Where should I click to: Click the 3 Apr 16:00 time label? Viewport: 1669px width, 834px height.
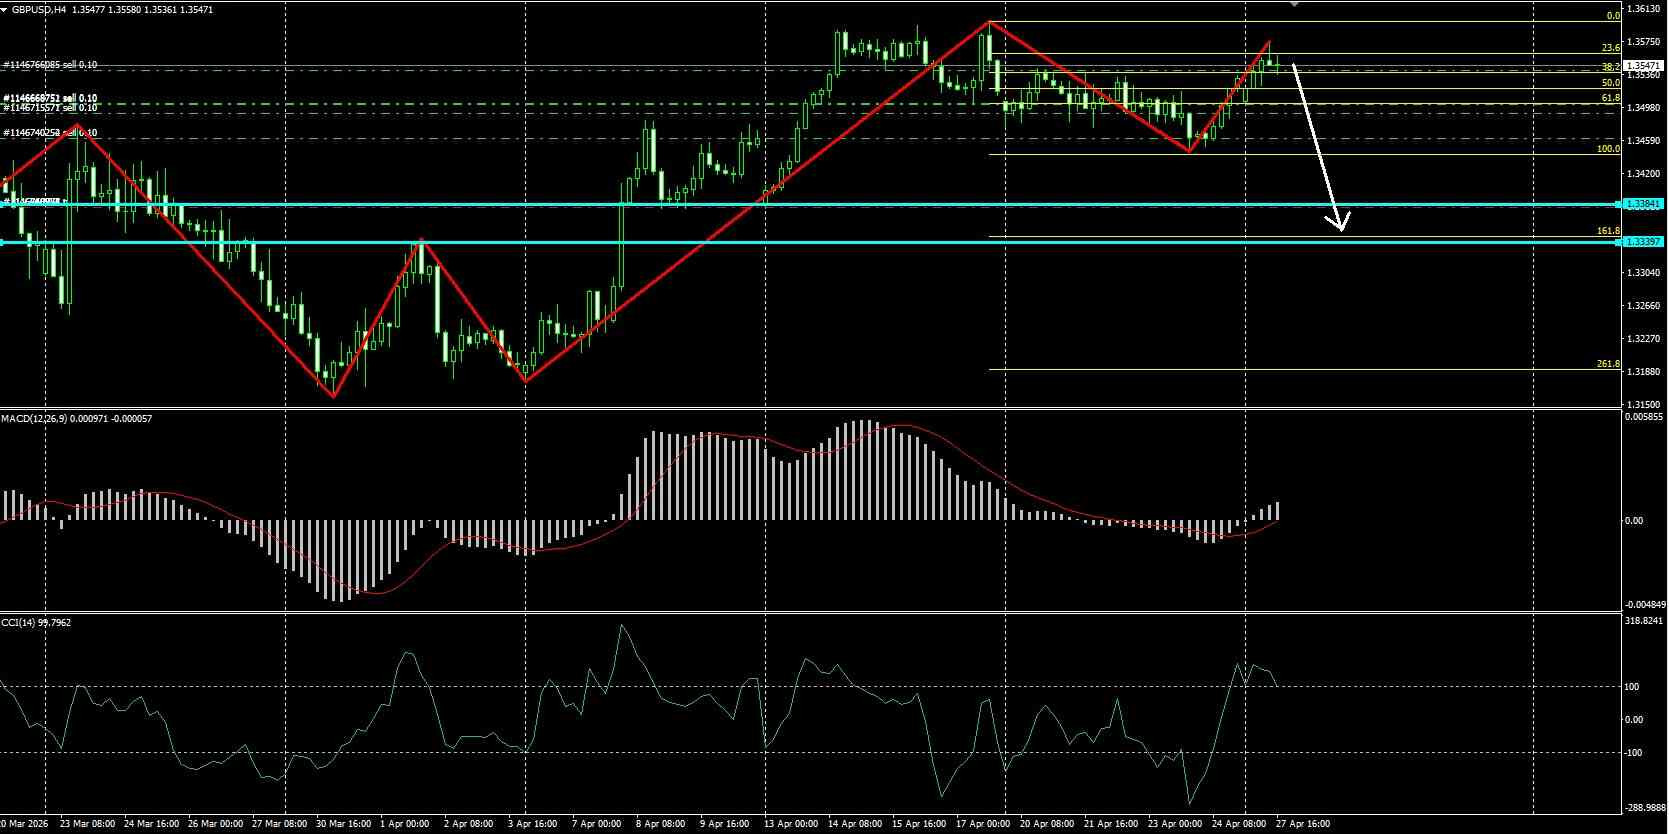click(x=532, y=824)
